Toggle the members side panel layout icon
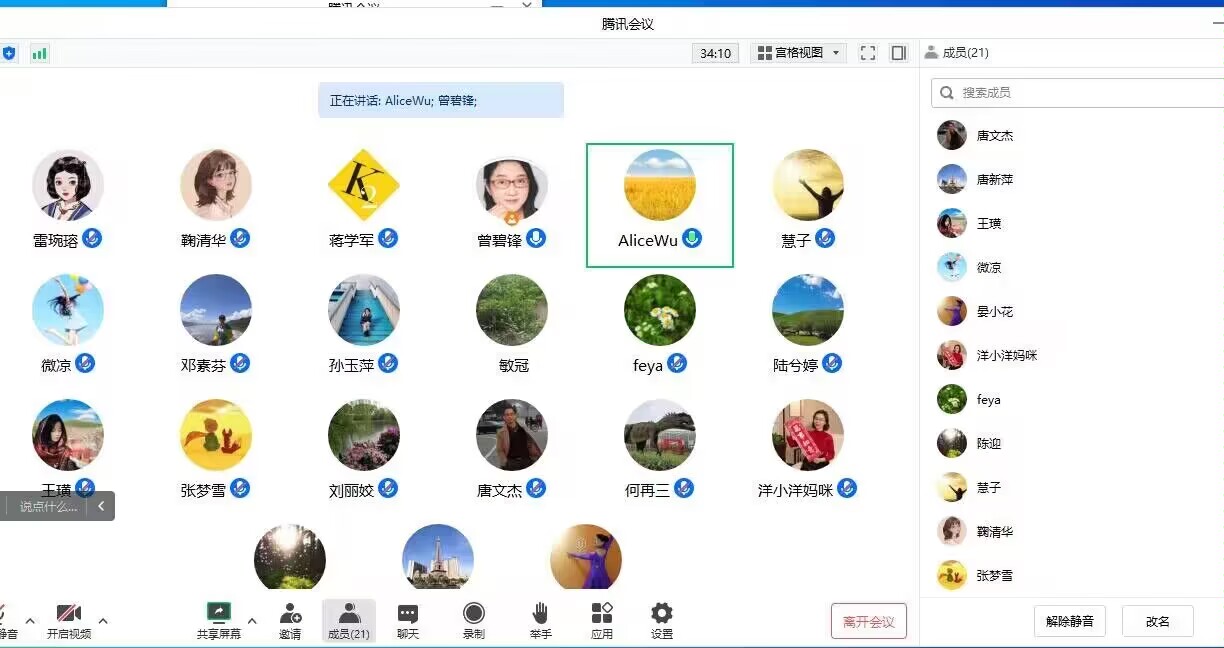The image size is (1224, 648). [x=899, y=53]
